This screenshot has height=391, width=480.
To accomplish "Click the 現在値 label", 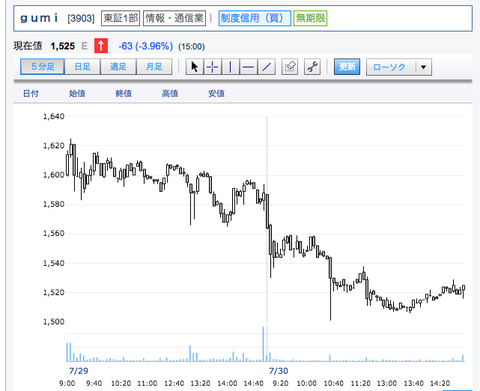I will point(28,46).
